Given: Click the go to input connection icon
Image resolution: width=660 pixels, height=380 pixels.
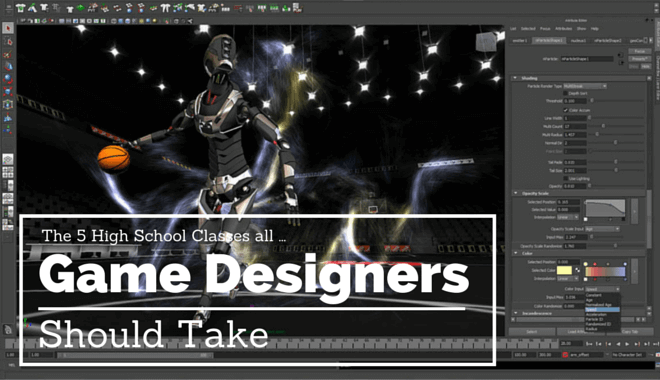Looking at the screenshot, I should point(620,54).
